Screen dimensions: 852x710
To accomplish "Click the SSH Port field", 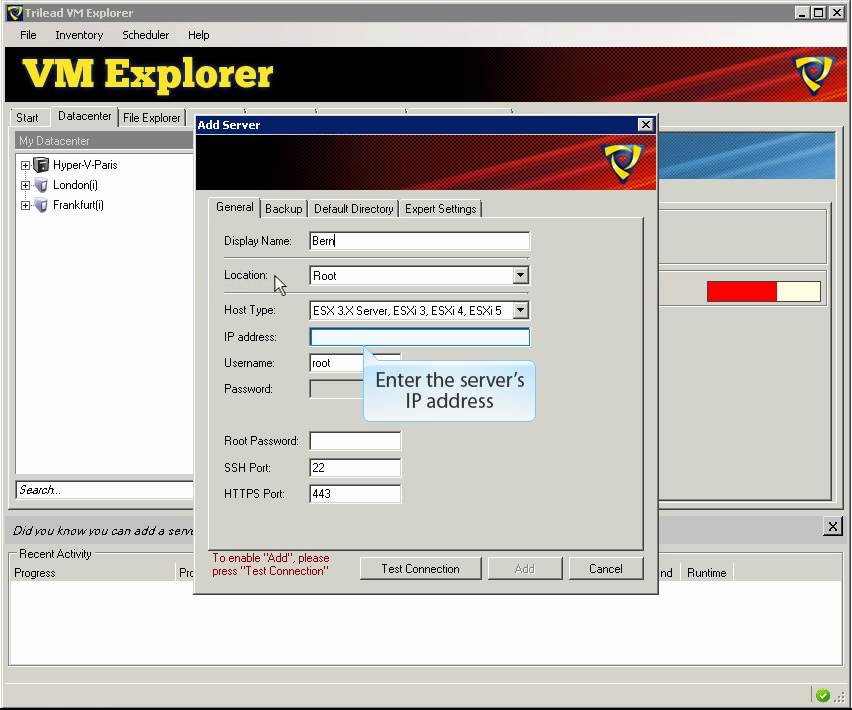I will pyautogui.click(x=355, y=468).
